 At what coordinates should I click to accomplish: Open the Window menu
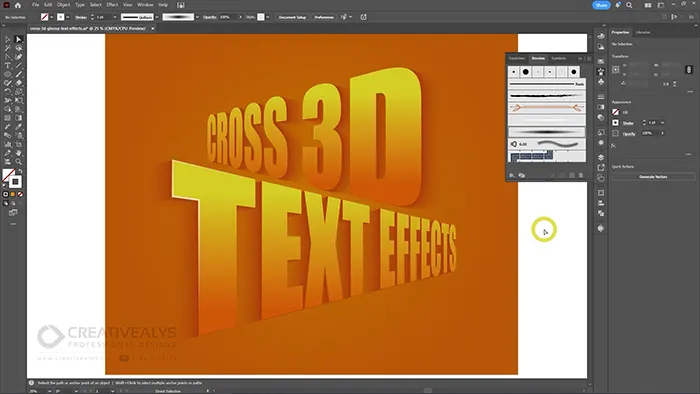pos(145,5)
